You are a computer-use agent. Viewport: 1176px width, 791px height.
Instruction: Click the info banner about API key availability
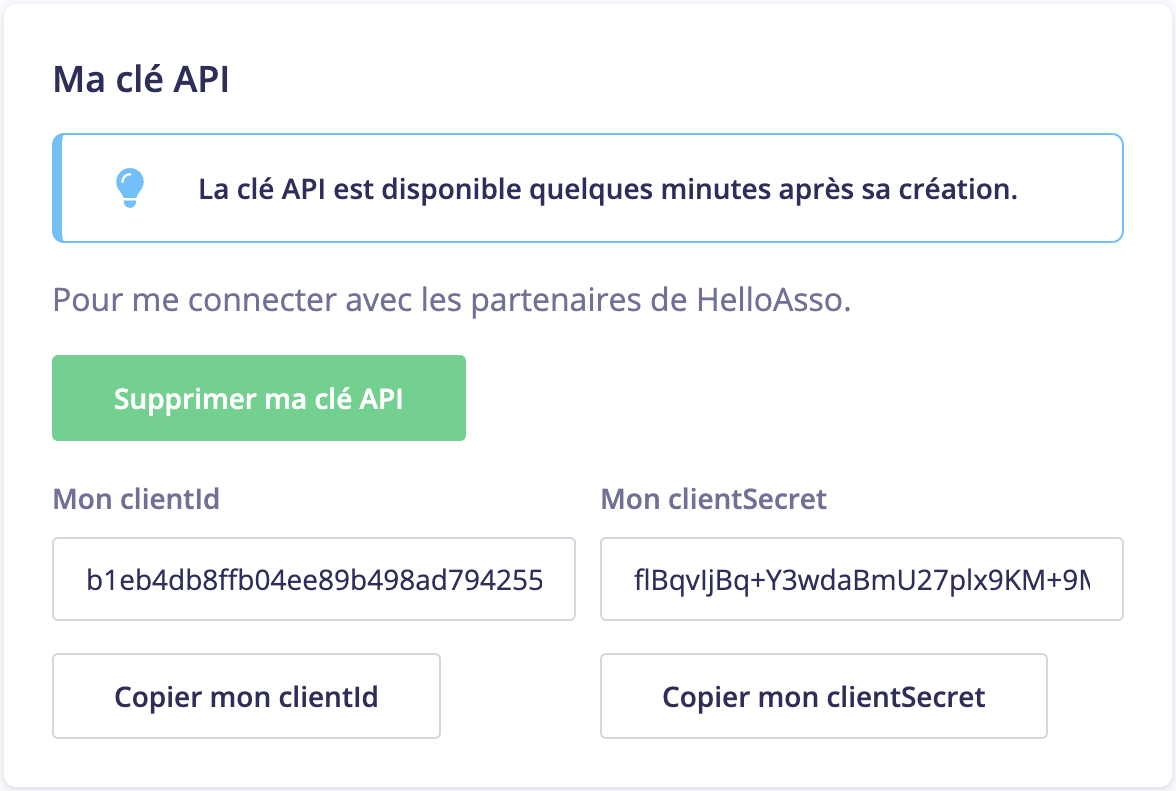(x=588, y=188)
